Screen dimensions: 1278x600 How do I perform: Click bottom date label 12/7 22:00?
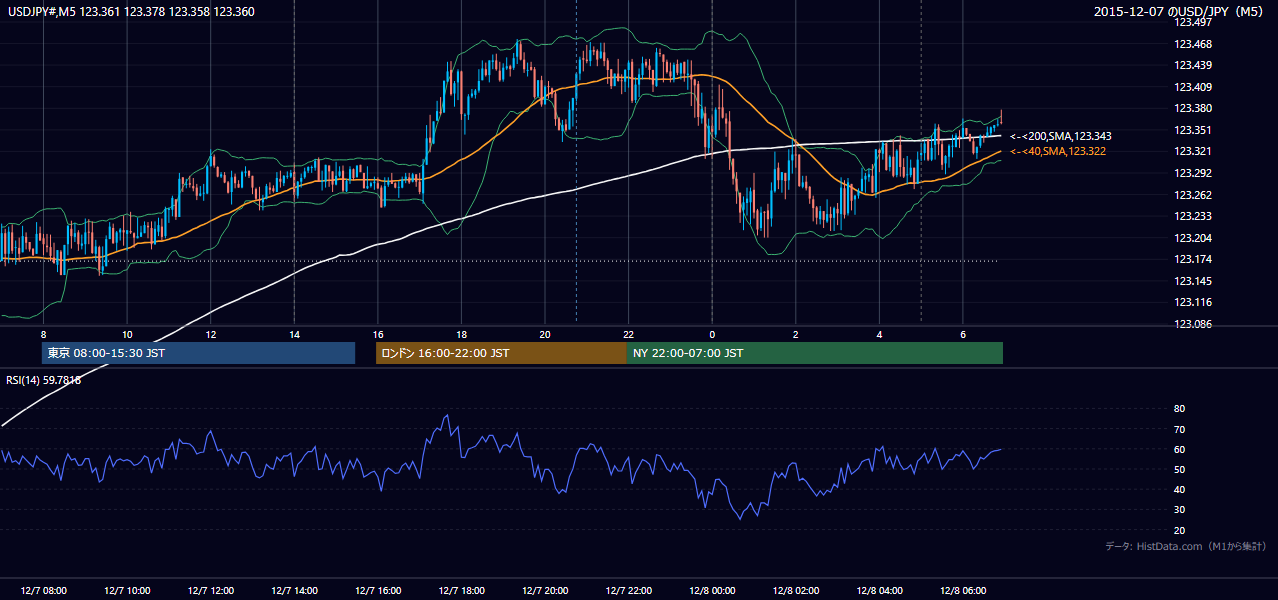click(x=628, y=590)
